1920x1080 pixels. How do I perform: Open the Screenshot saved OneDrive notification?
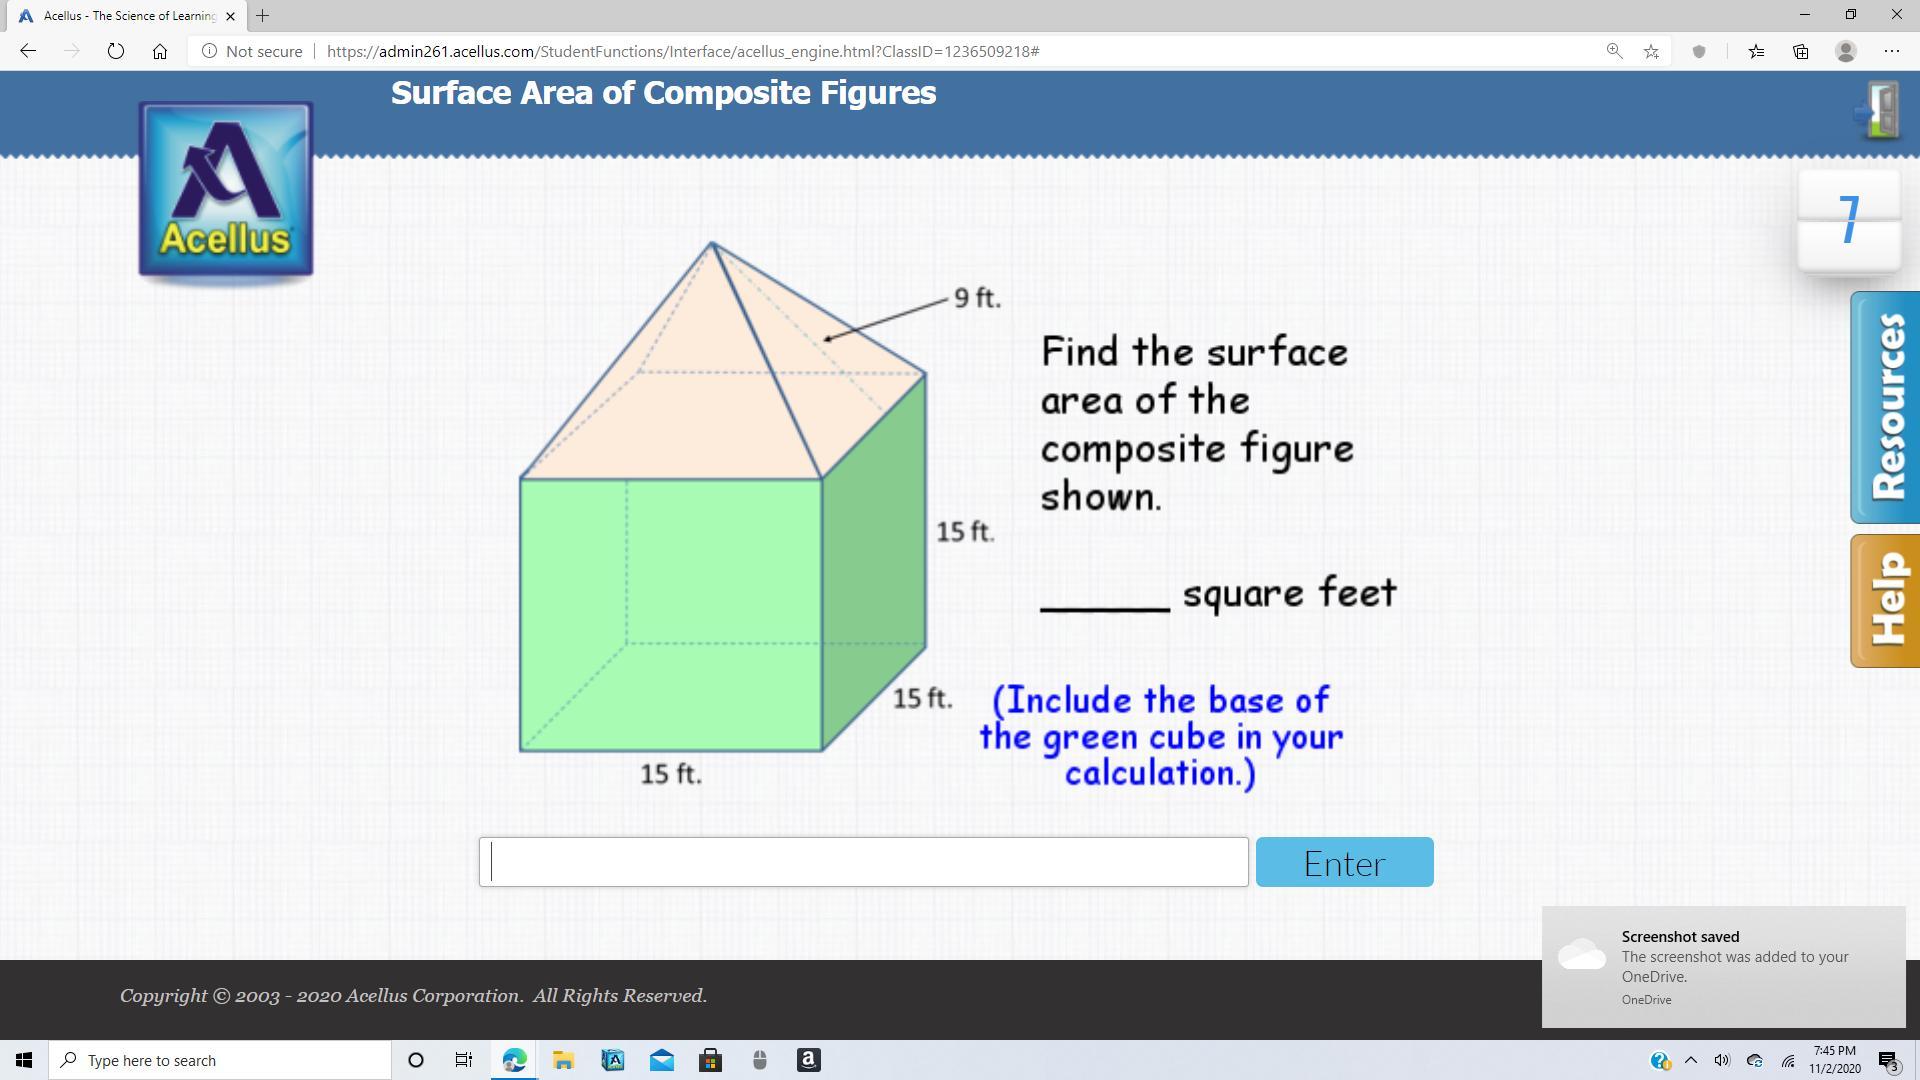(1722, 966)
